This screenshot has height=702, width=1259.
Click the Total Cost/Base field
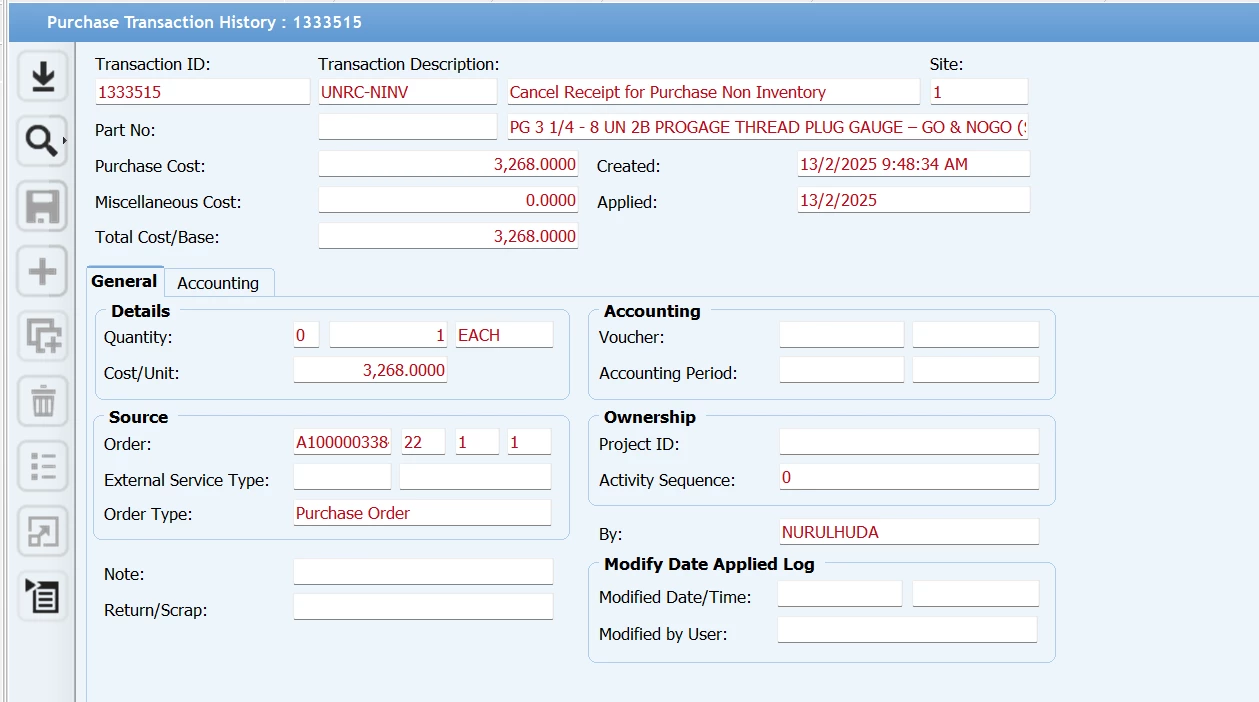click(x=448, y=236)
